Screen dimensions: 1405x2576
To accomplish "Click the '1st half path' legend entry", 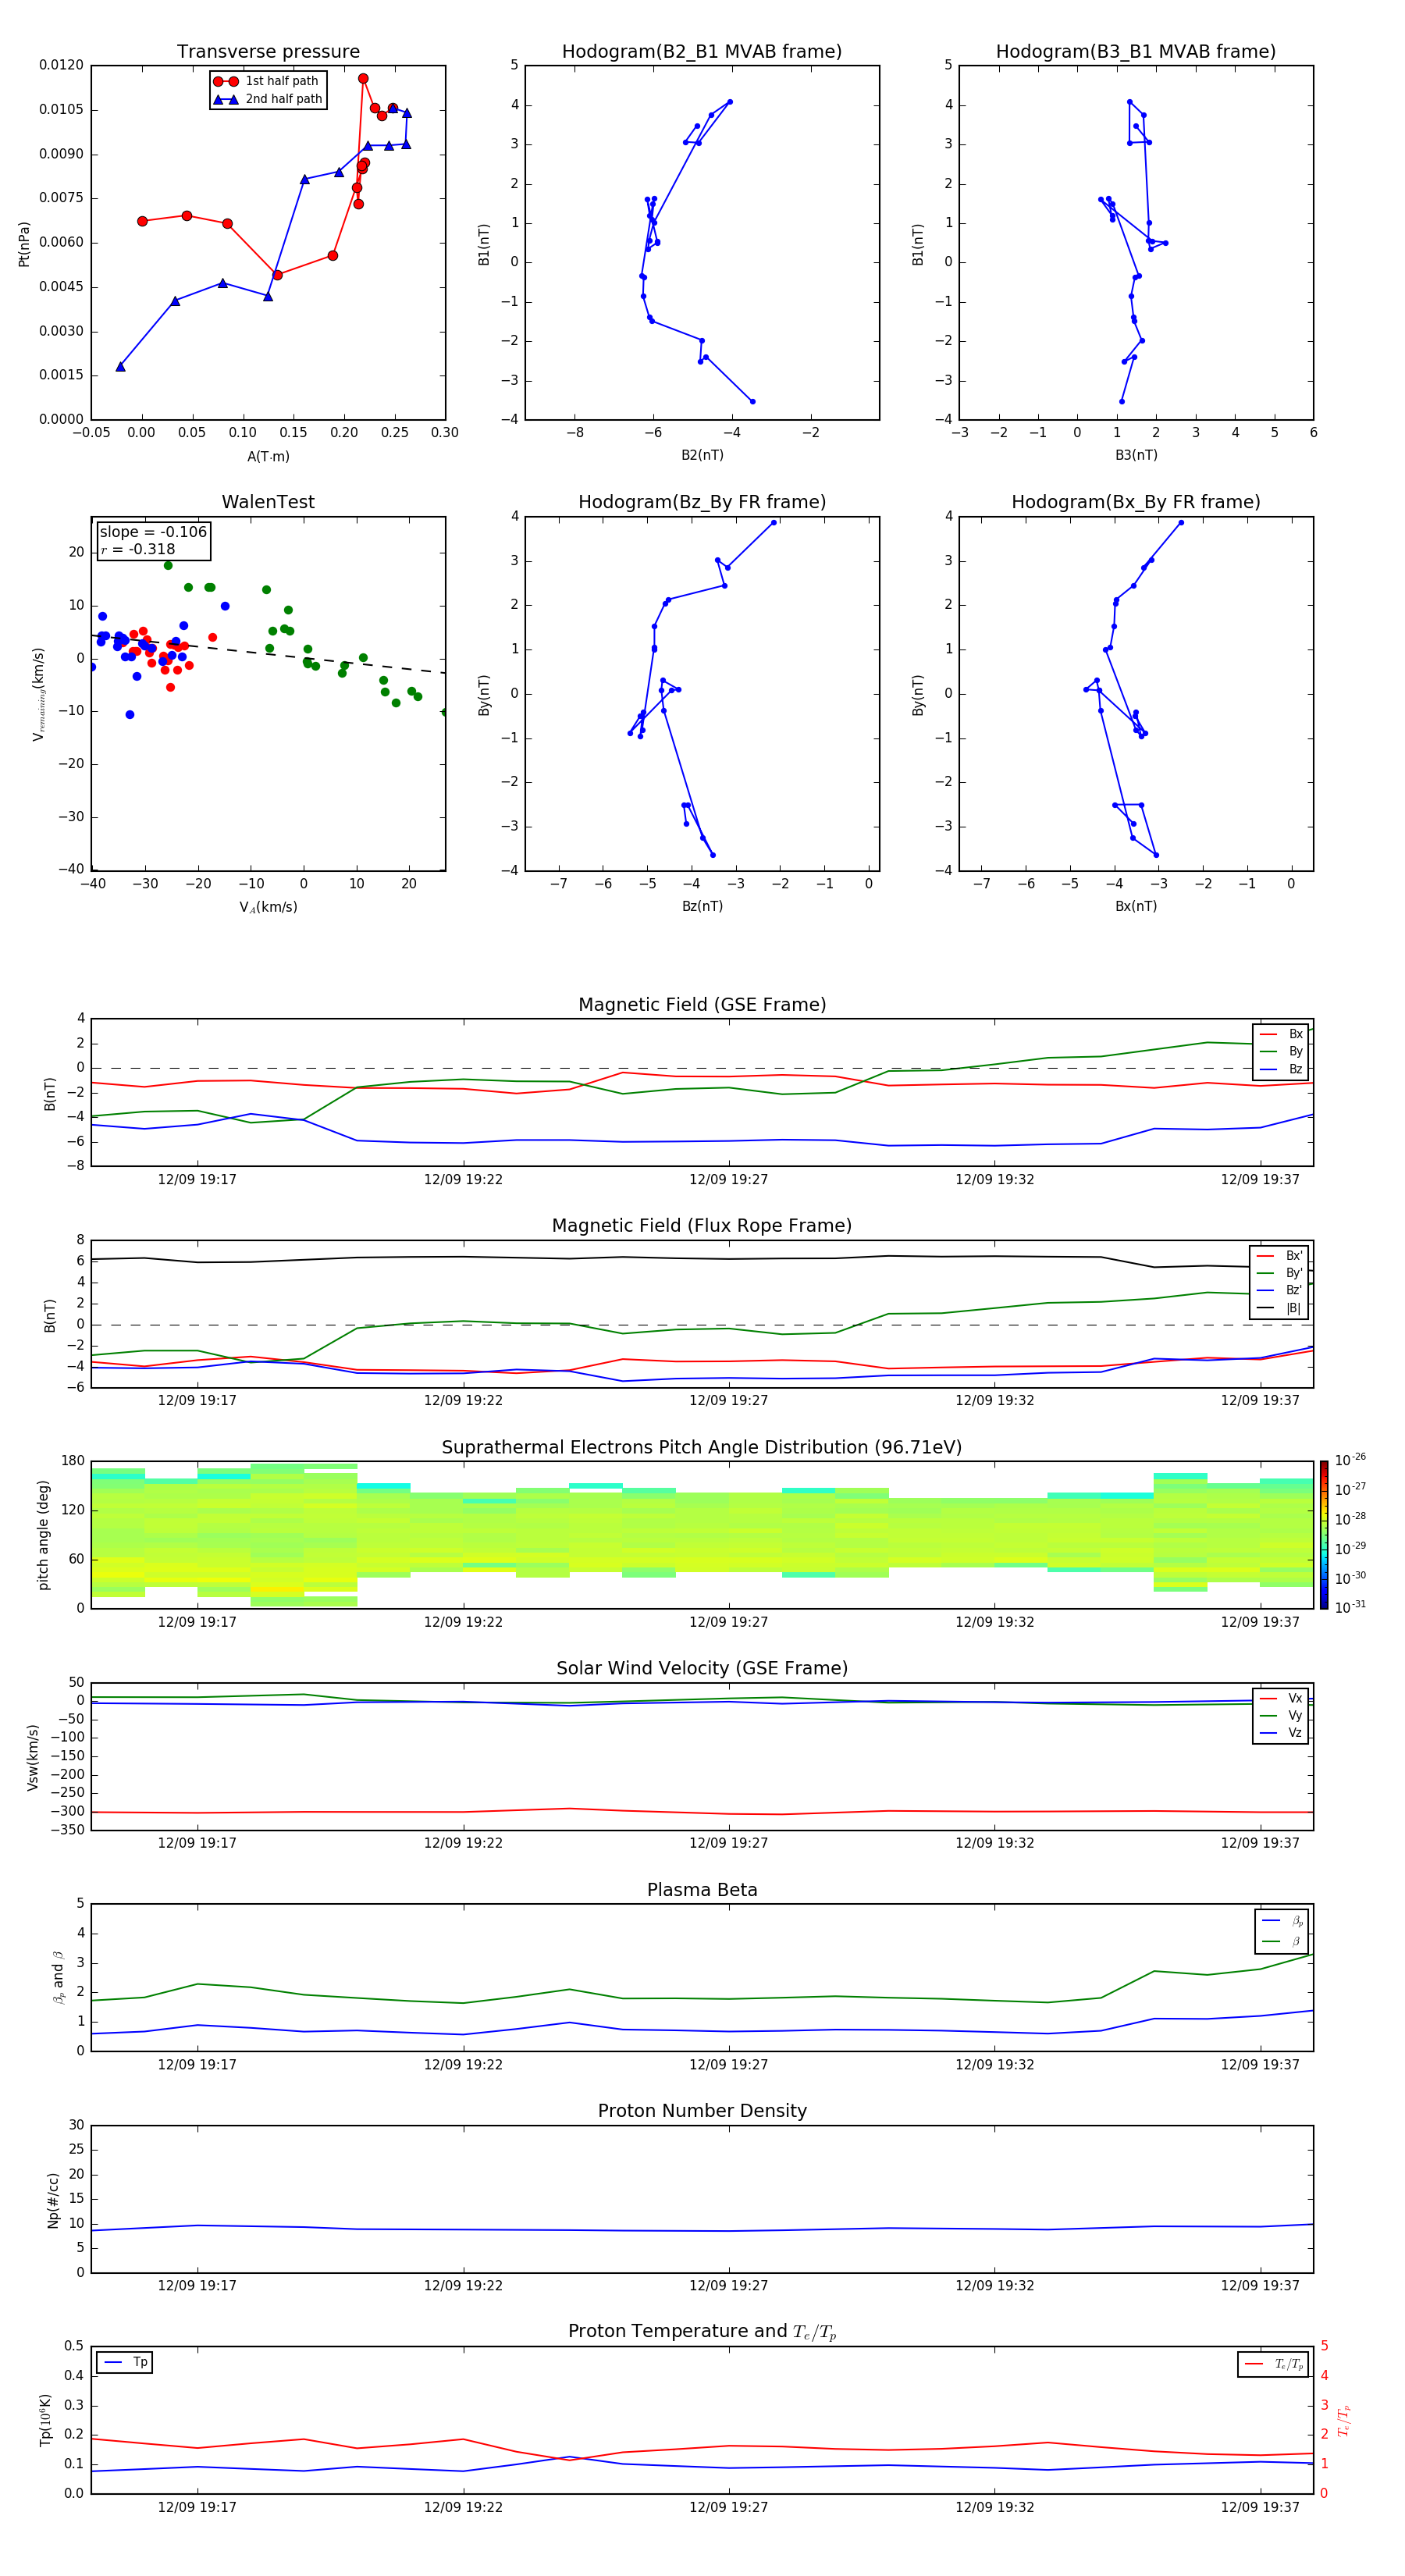I will click(x=268, y=81).
